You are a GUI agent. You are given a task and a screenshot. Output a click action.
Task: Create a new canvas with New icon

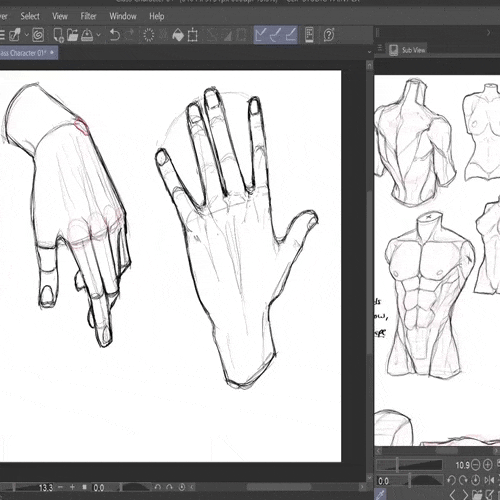(58, 35)
